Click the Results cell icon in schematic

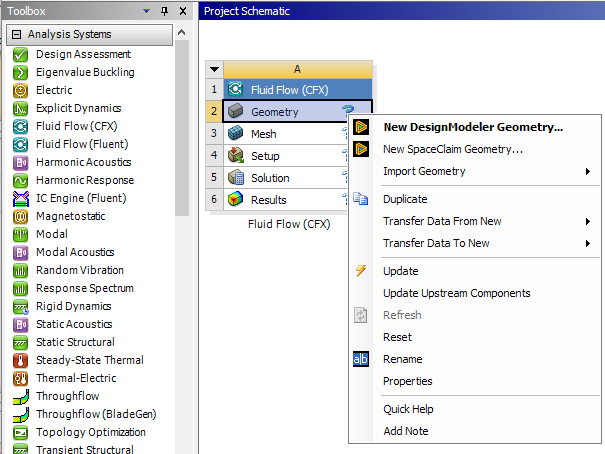pos(236,200)
